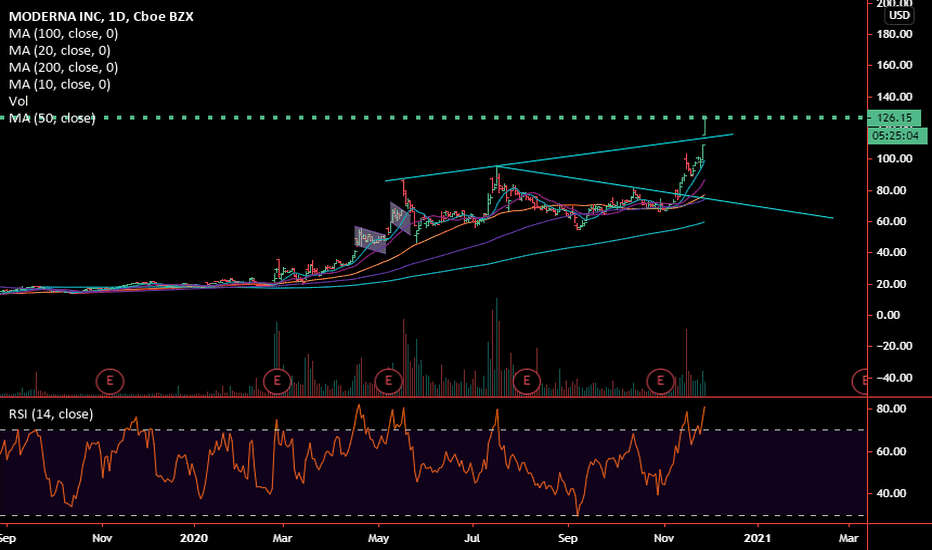Click the countdown timer 05:25:04
The width and height of the screenshot is (932, 550).
pos(896,136)
